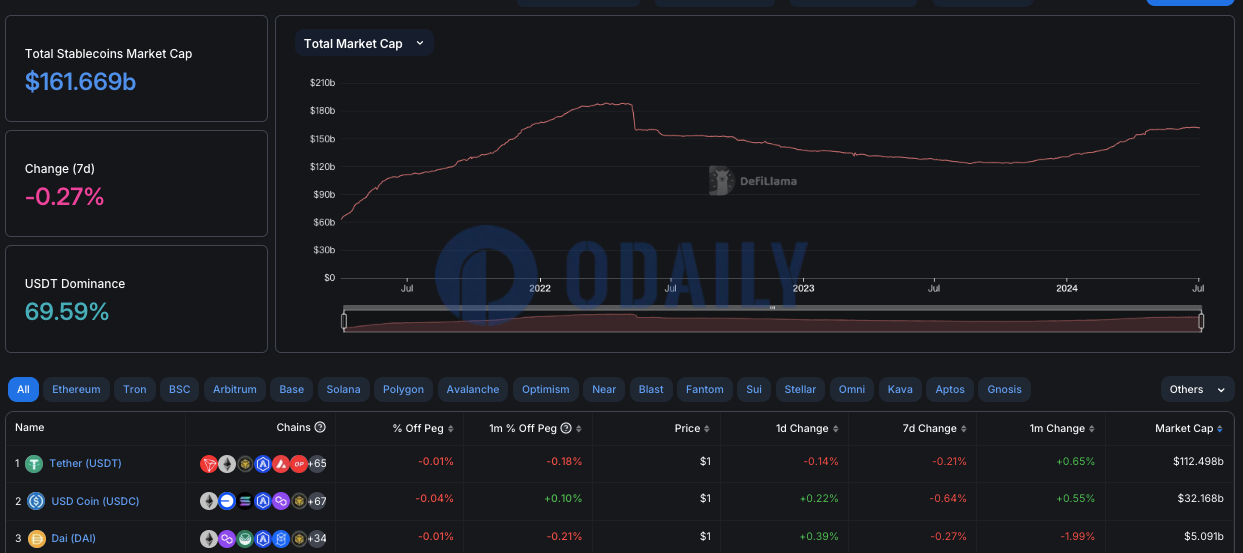Click the Dai coin logo icon
Screen dimensions: 1243x553
pyautogui.click(x=35, y=538)
